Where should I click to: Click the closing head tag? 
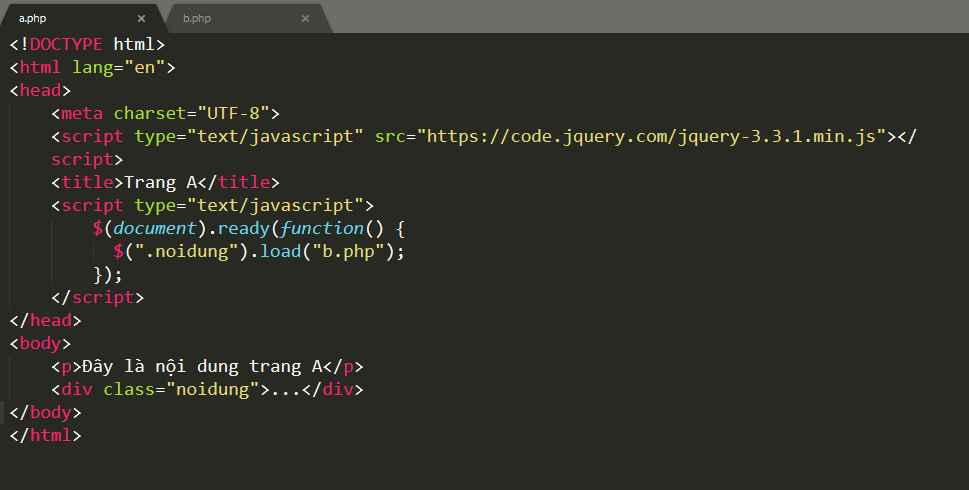(45, 320)
